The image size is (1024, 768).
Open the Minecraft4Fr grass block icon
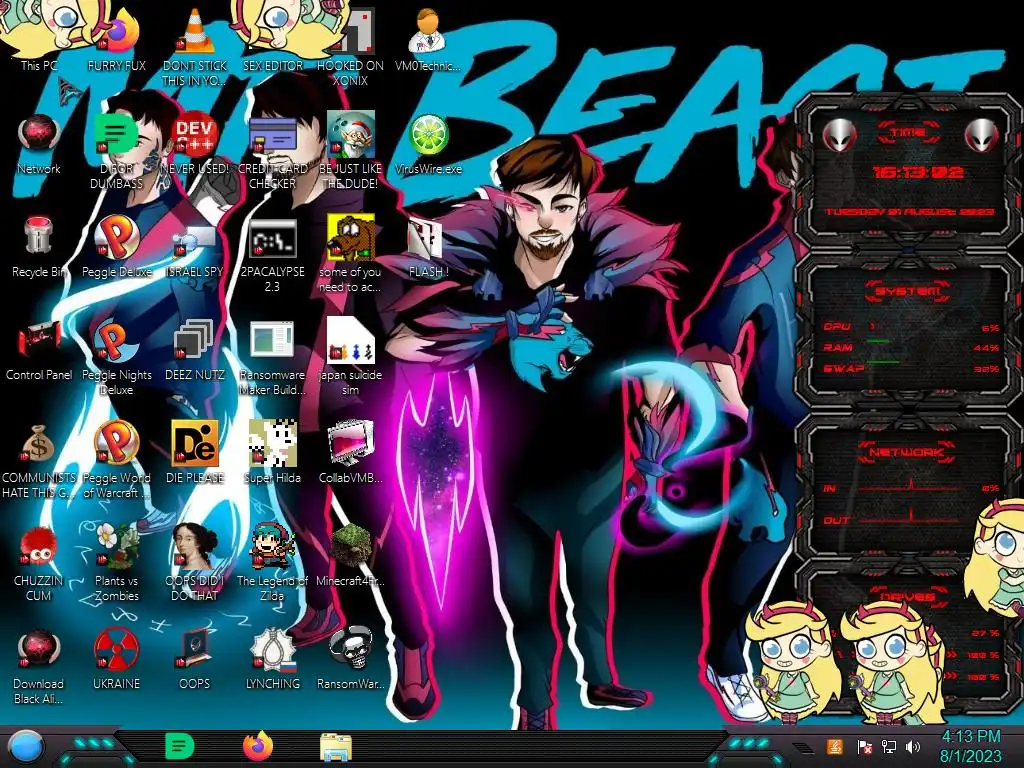[x=350, y=556]
